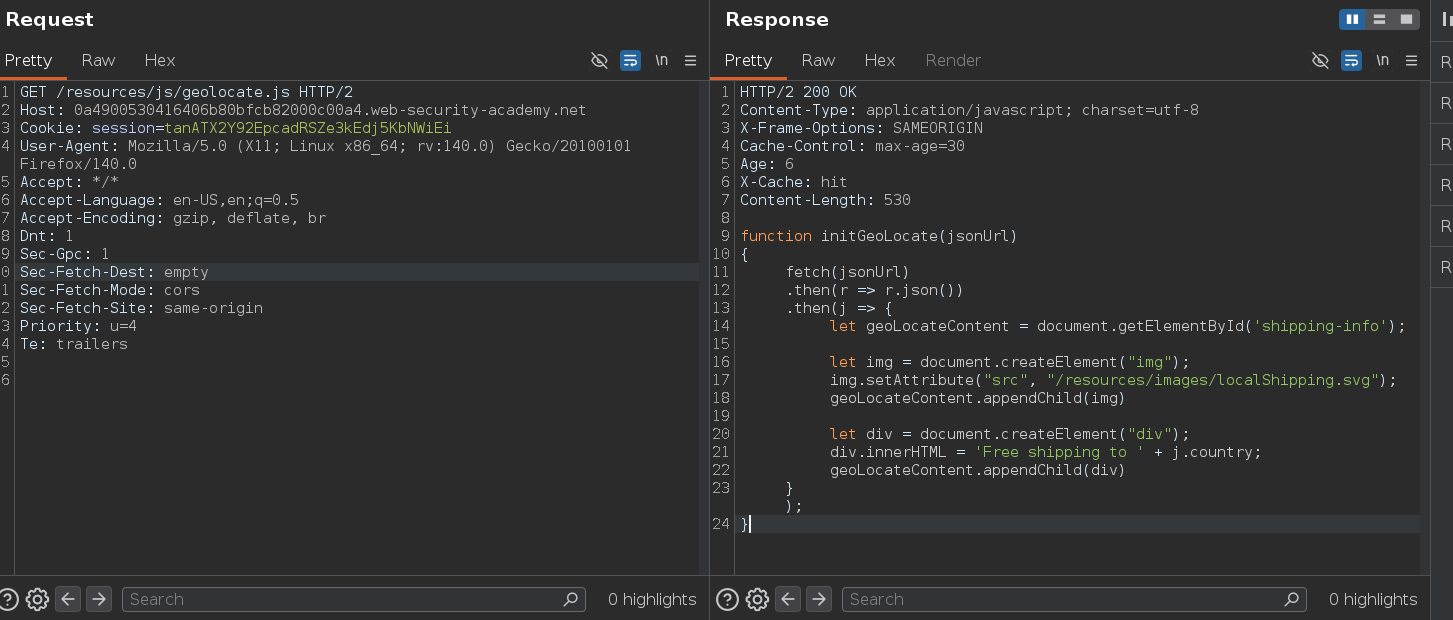1453x620 pixels.
Task: Toggle \n newline display in Response panel
Action: pos(1382,60)
